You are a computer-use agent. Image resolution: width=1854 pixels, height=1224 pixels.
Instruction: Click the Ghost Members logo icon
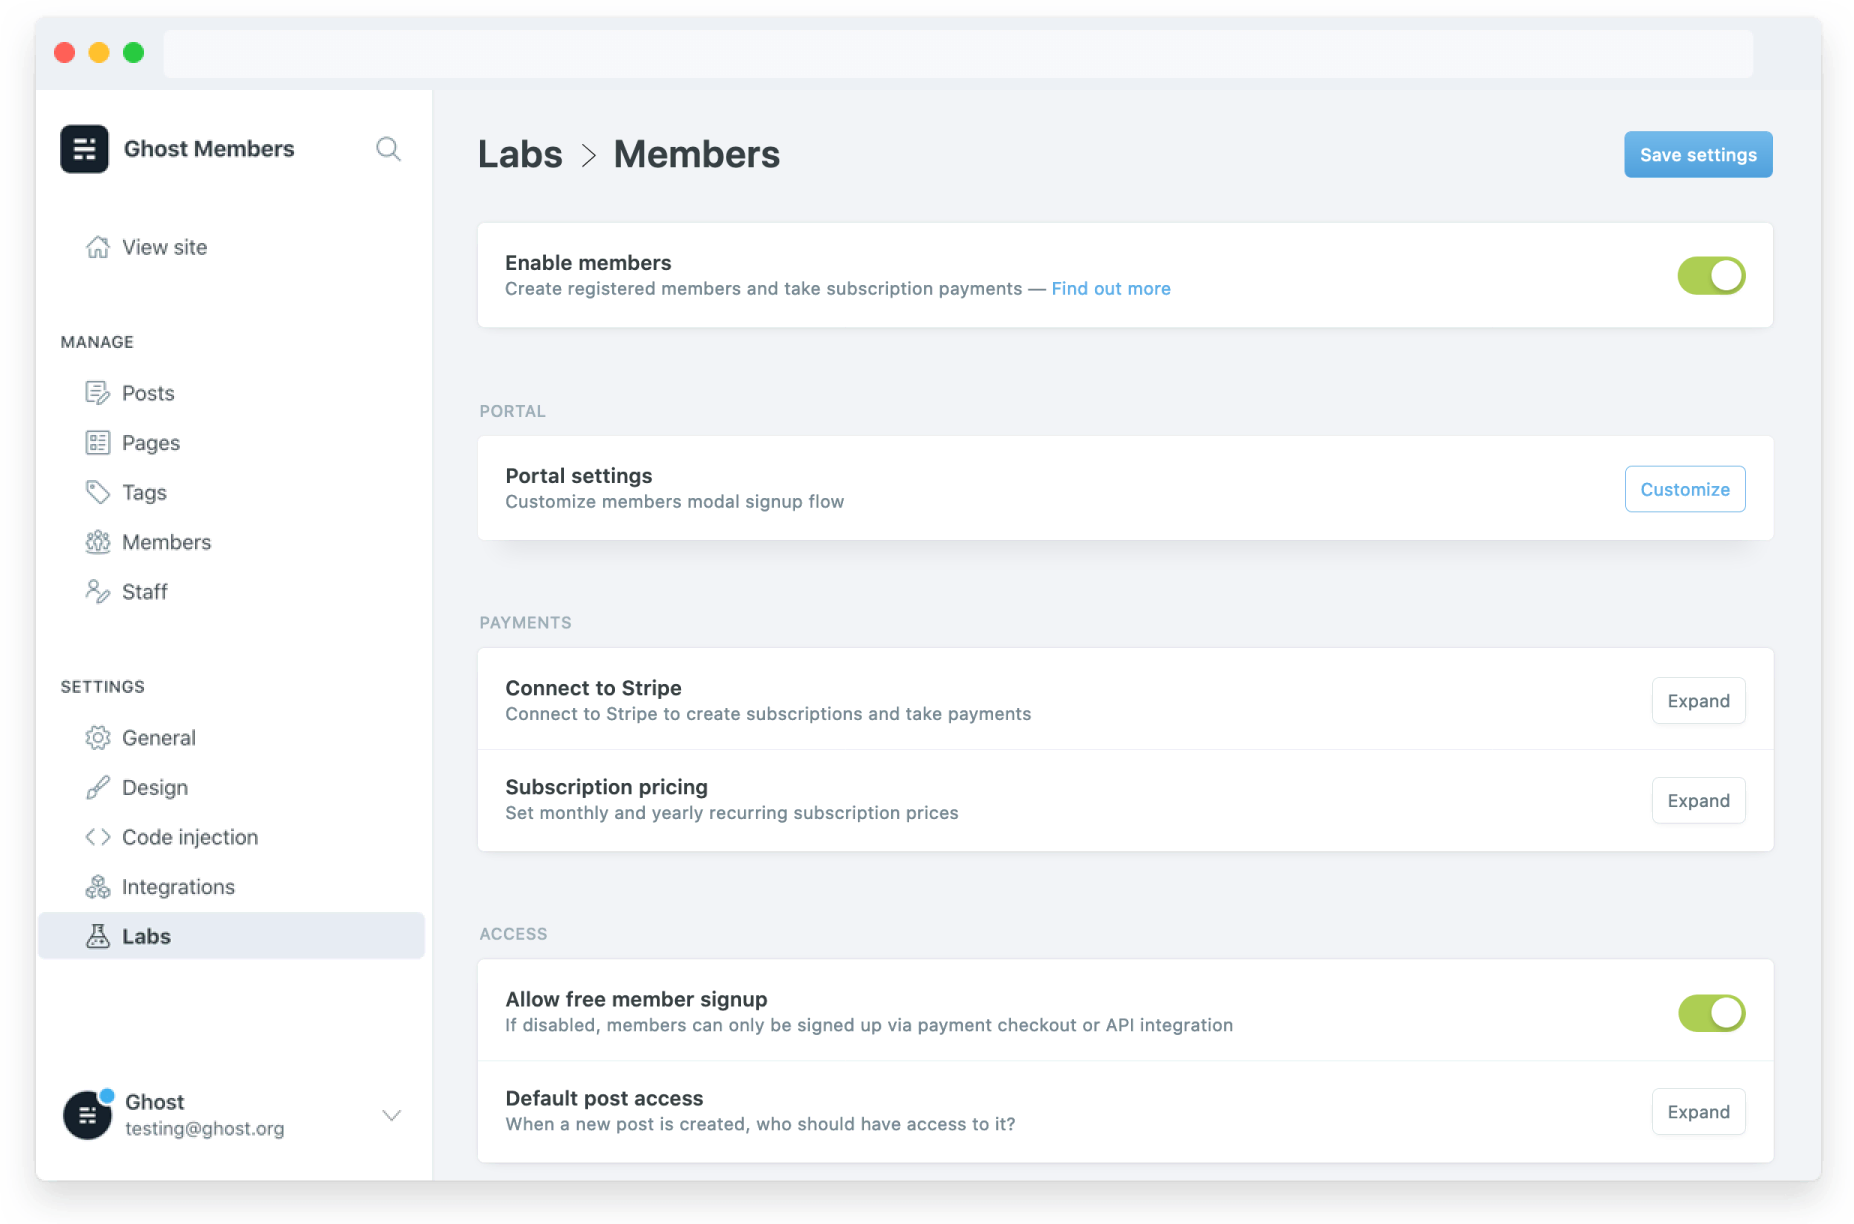coord(84,148)
